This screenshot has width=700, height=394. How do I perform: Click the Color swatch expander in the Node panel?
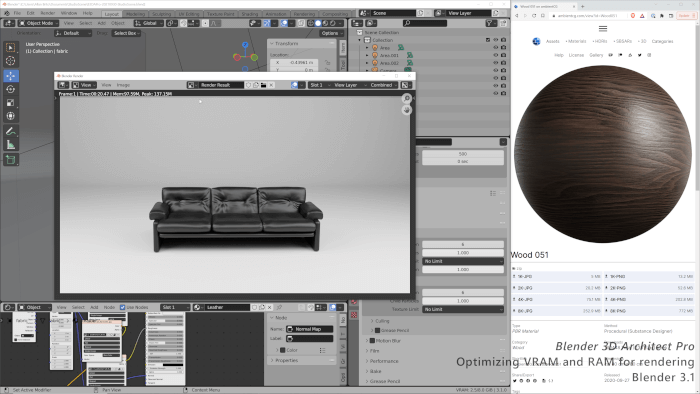[x=277, y=350]
